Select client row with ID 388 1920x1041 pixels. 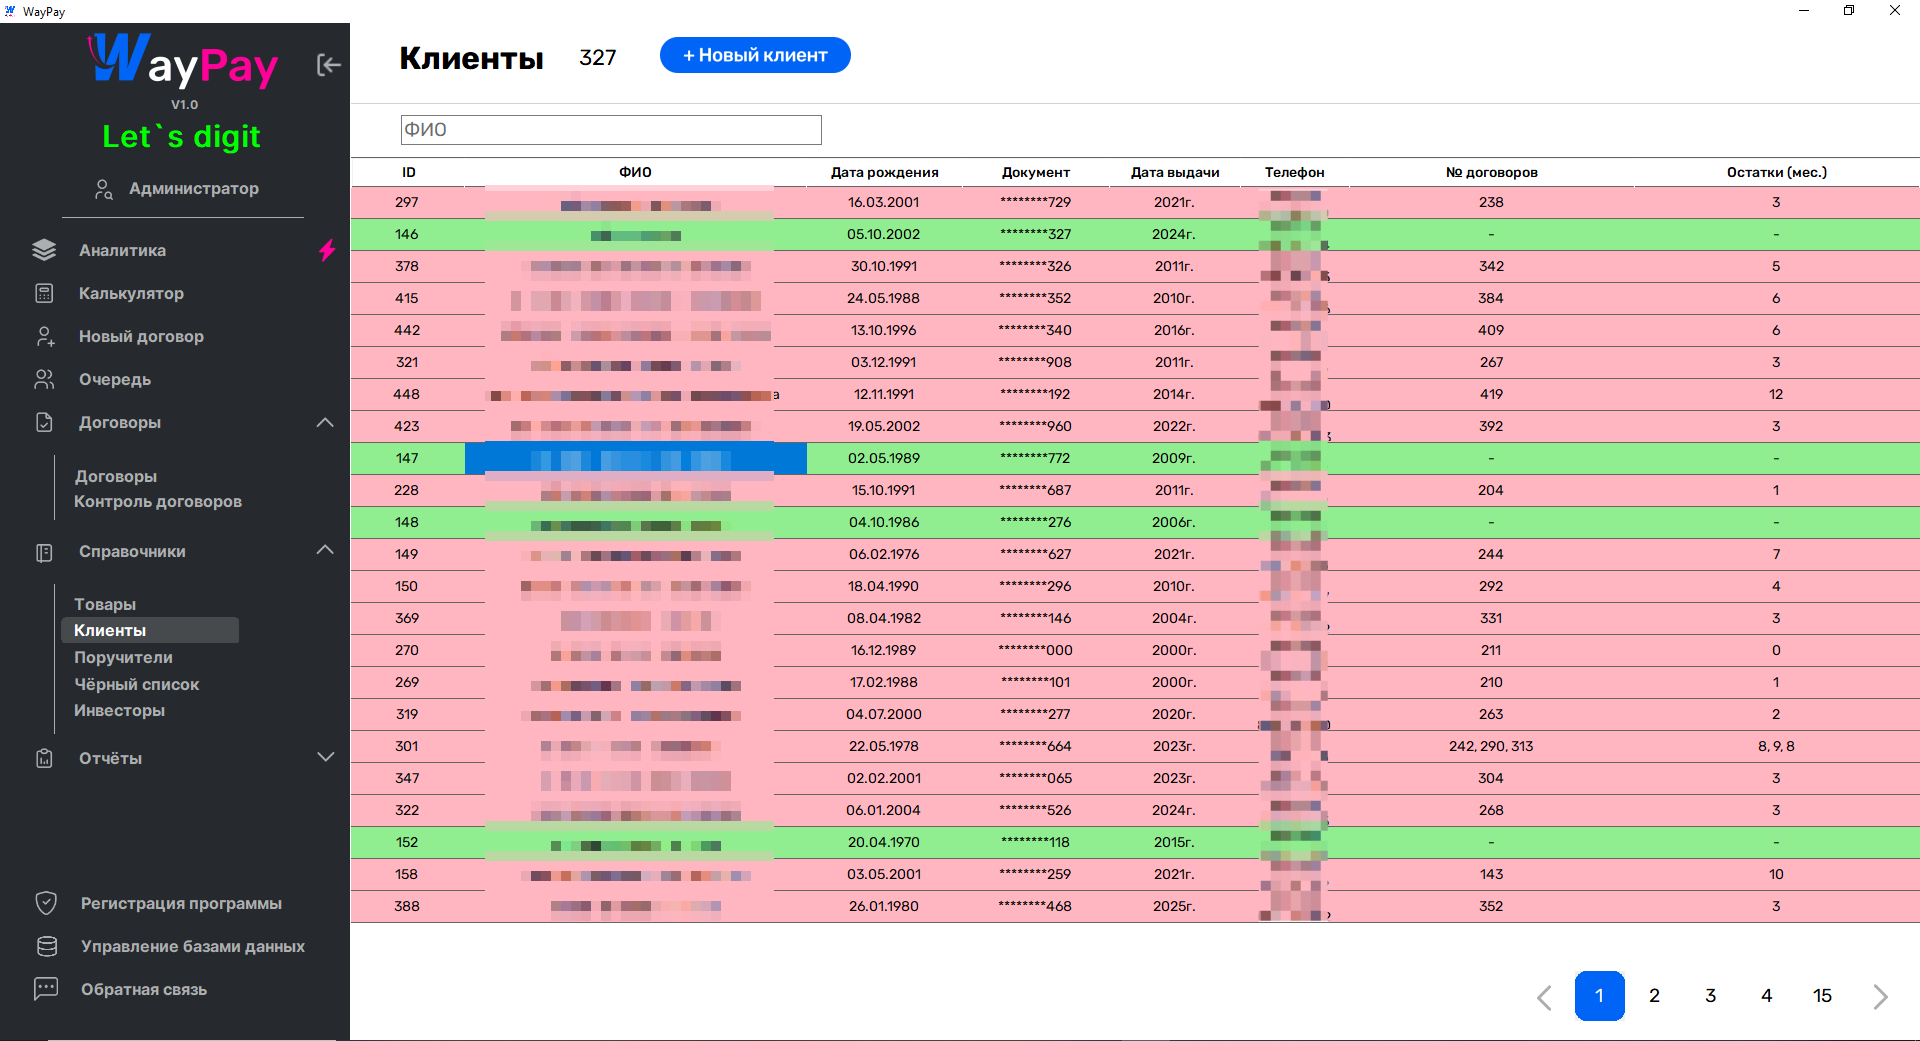click(1135, 906)
